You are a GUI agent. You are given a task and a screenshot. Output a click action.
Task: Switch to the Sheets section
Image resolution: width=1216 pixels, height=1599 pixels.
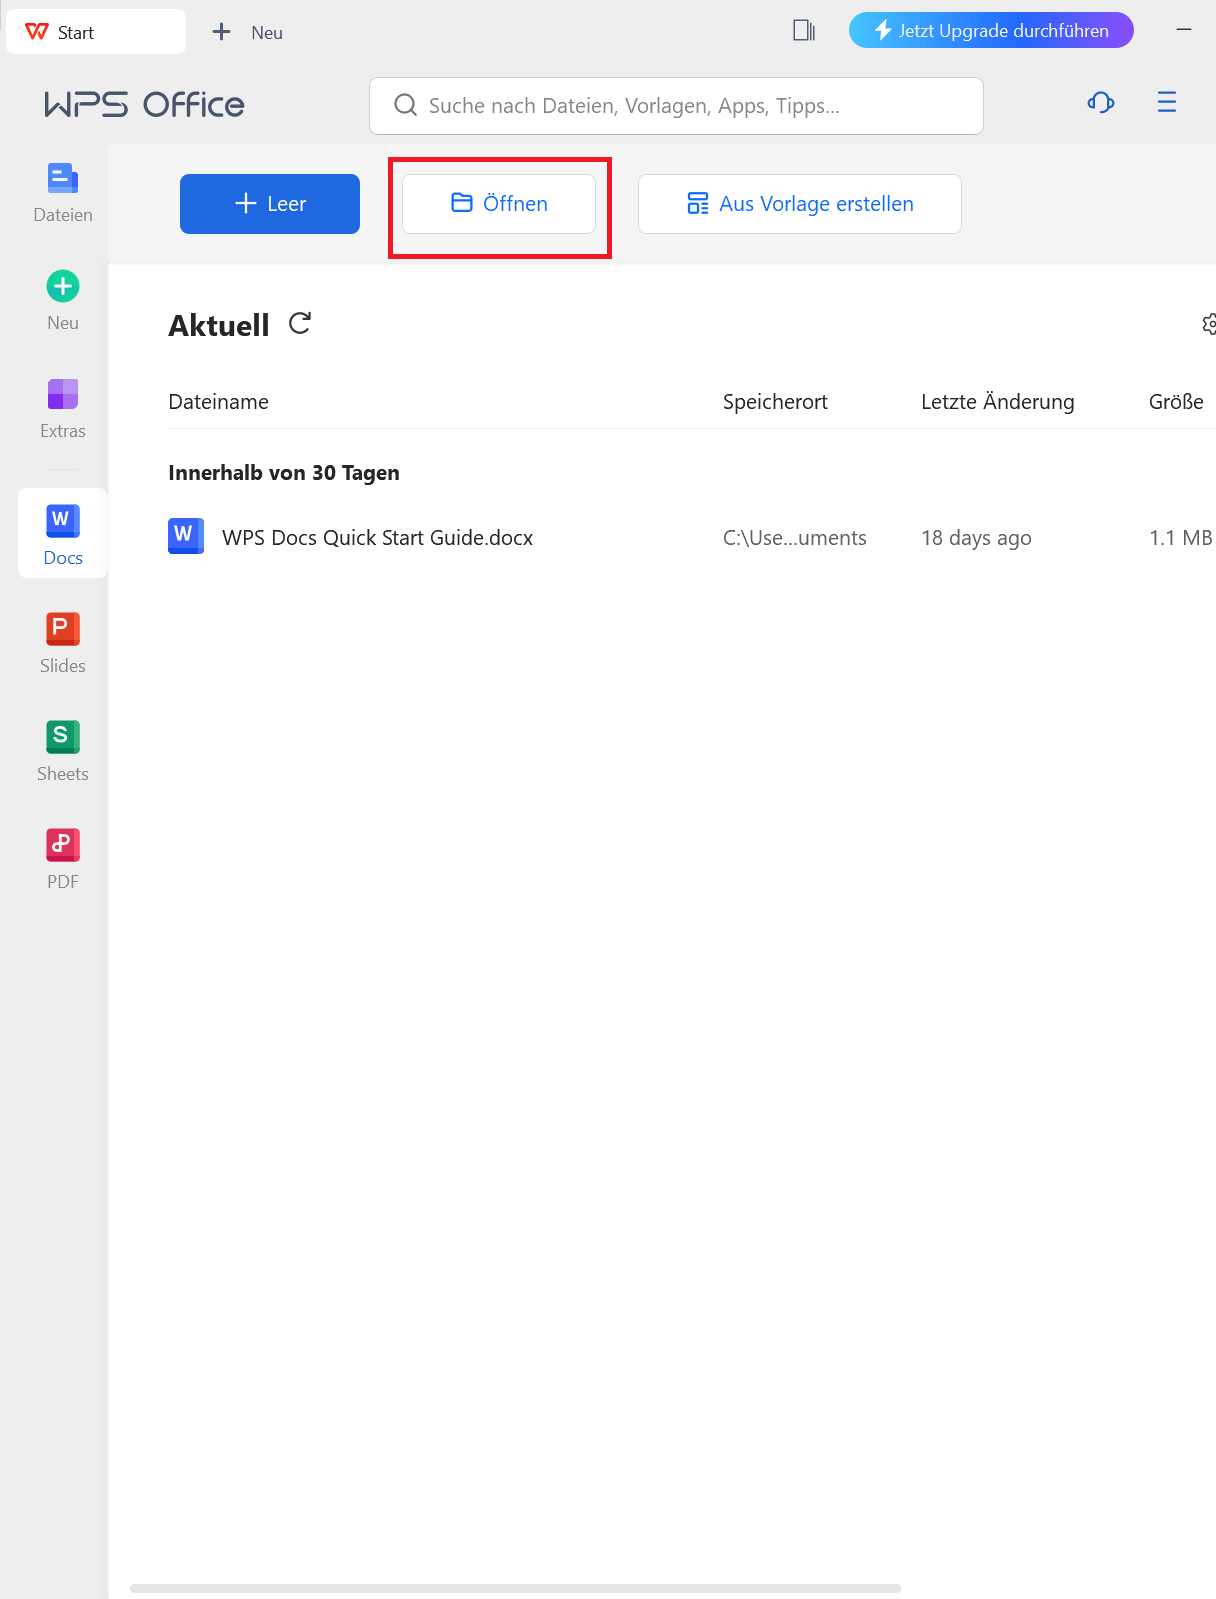pos(62,752)
